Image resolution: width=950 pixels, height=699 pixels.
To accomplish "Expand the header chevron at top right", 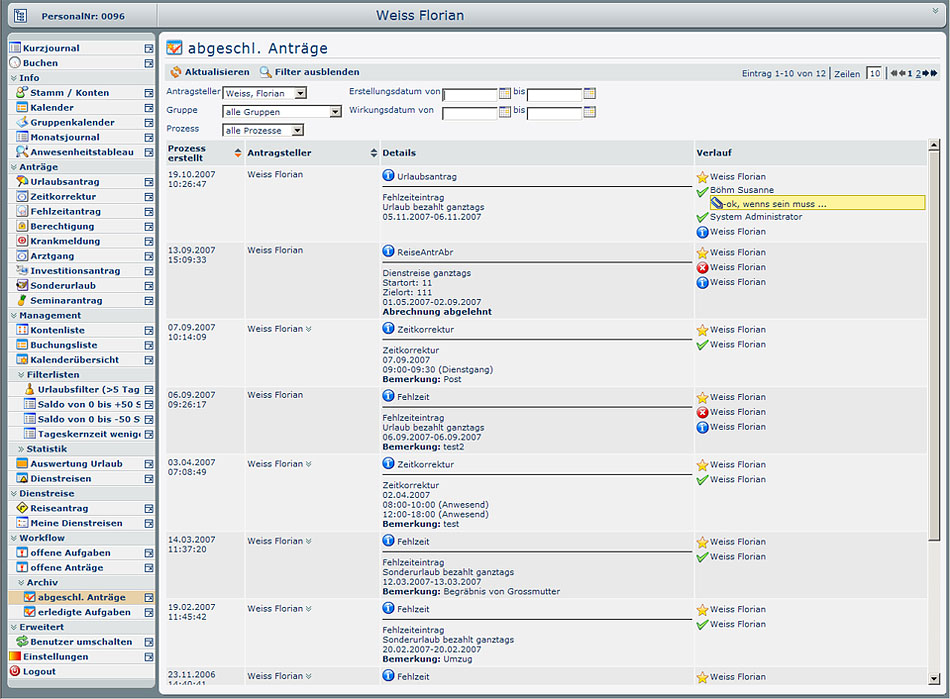I will pyautogui.click(x=935, y=11).
